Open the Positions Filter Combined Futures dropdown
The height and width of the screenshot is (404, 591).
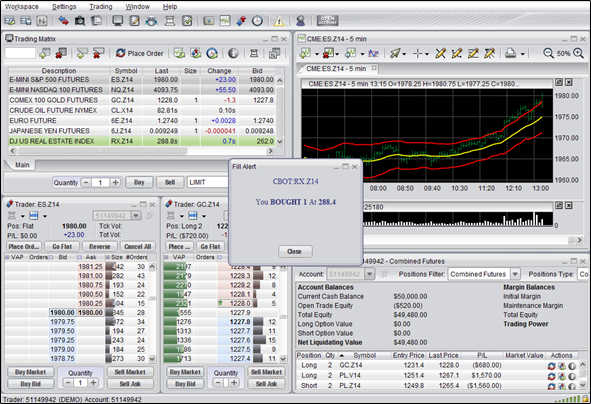pos(515,274)
